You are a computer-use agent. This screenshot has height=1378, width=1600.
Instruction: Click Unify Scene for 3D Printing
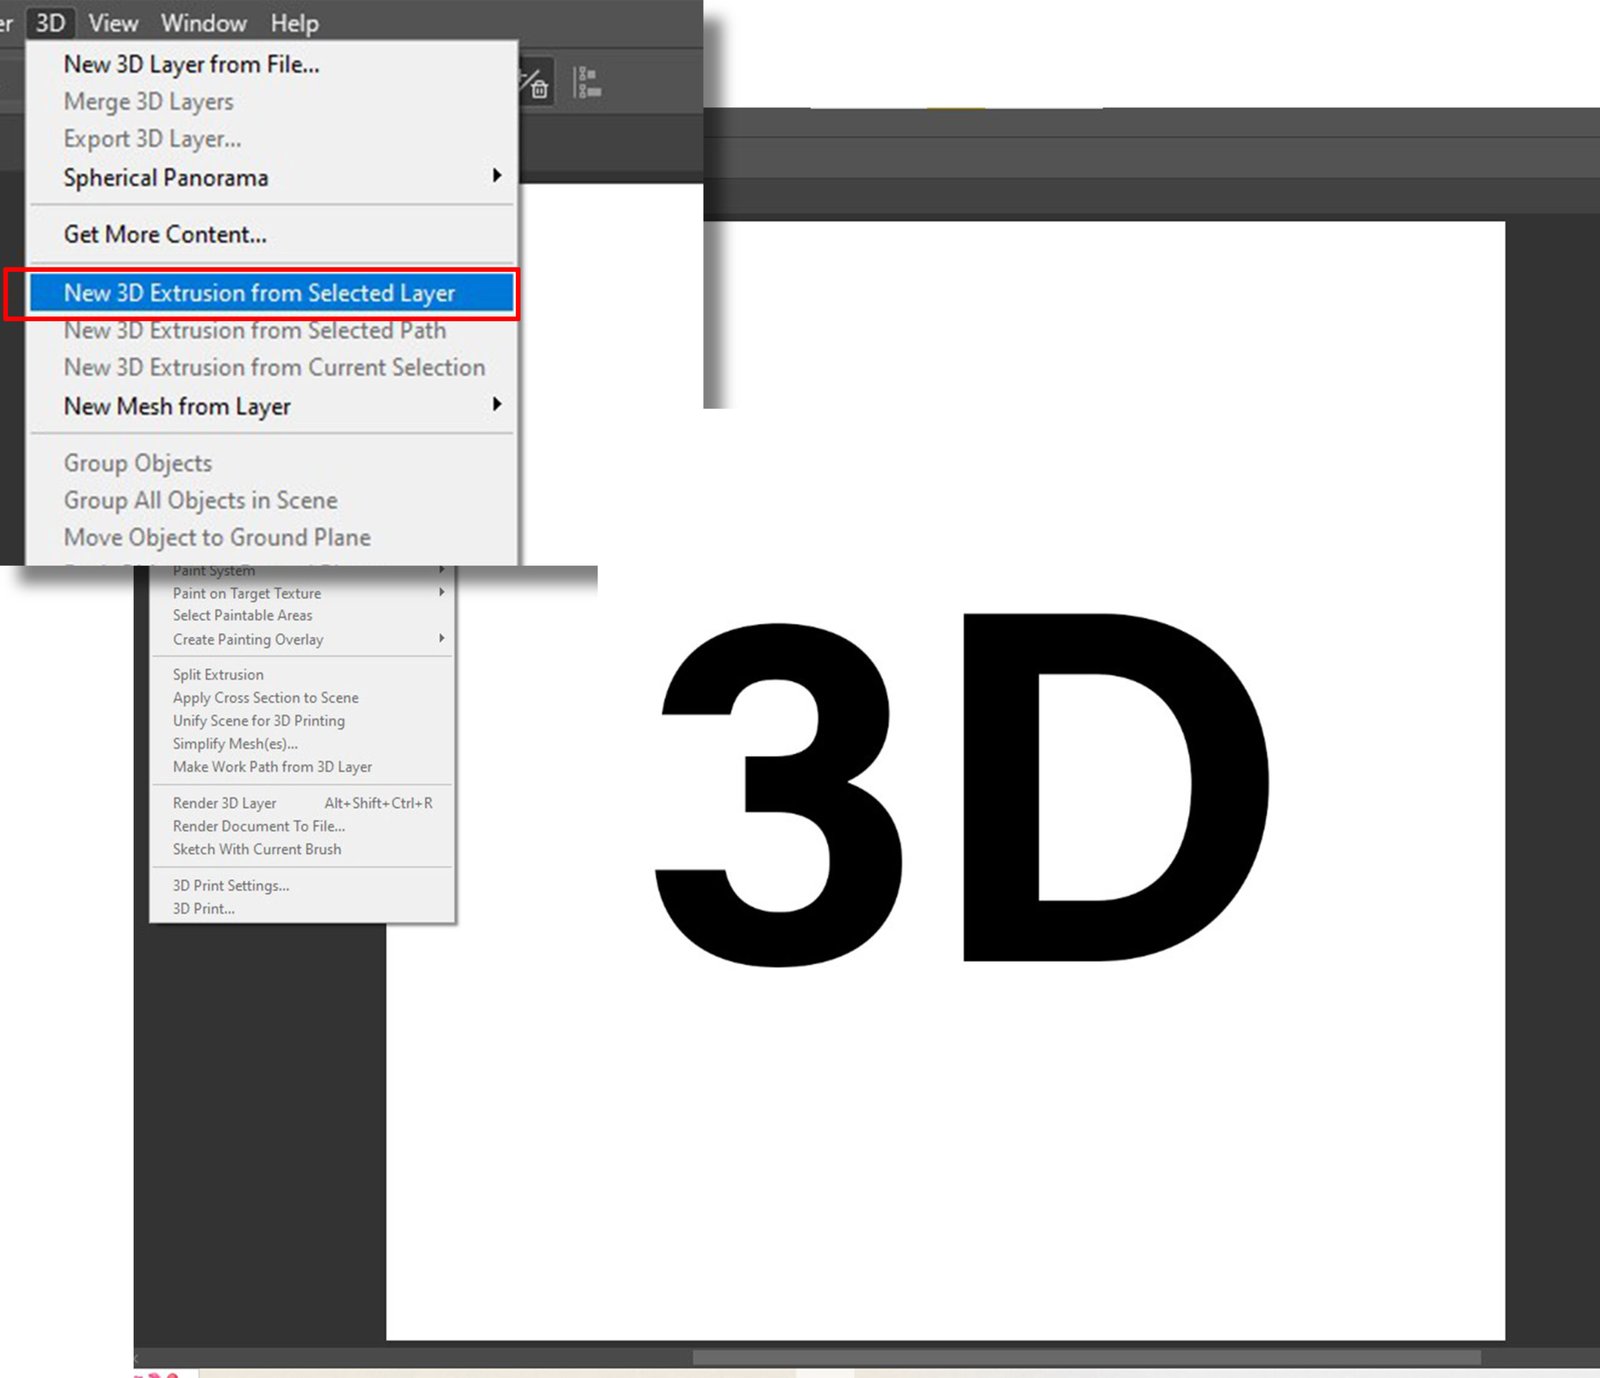tap(302, 720)
